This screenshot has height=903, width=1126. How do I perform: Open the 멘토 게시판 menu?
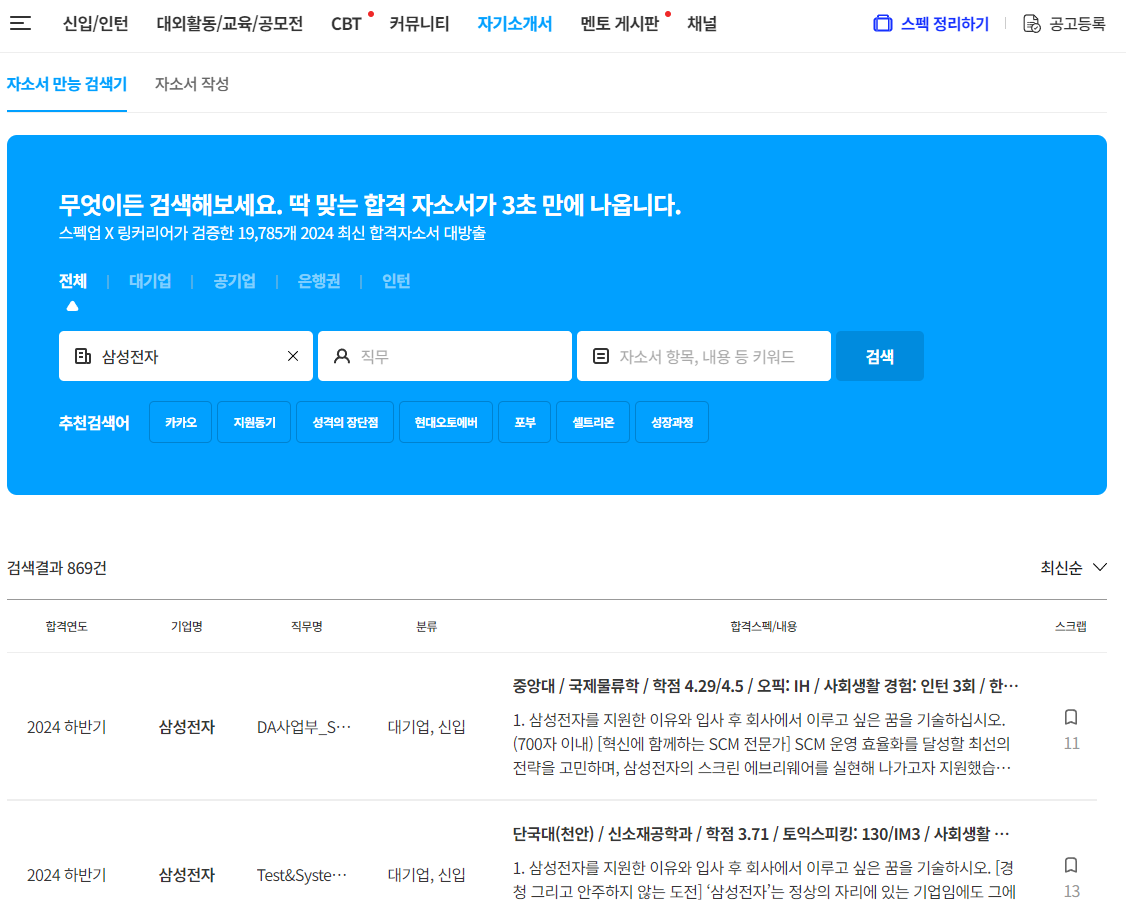click(620, 24)
